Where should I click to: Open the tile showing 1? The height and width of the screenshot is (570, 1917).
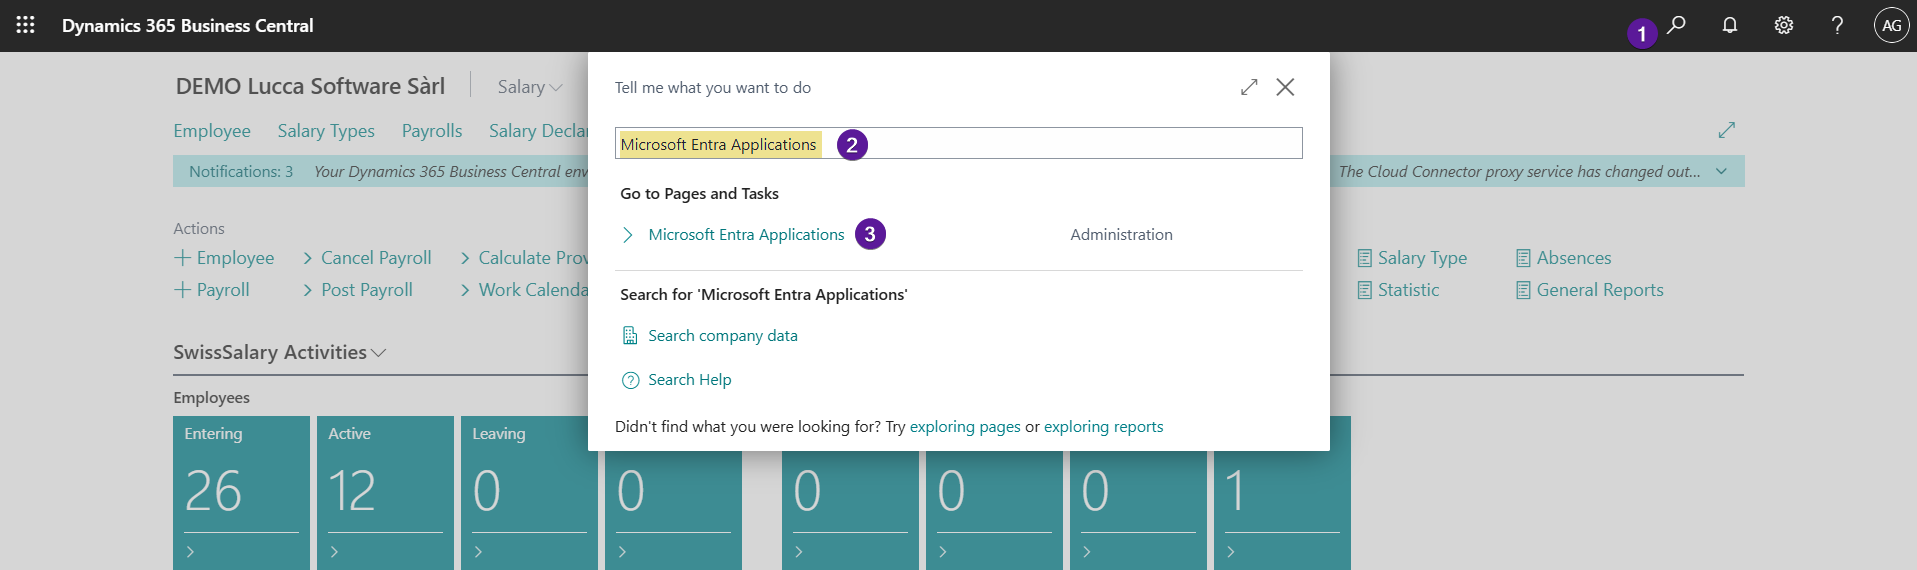[1282, 510]
